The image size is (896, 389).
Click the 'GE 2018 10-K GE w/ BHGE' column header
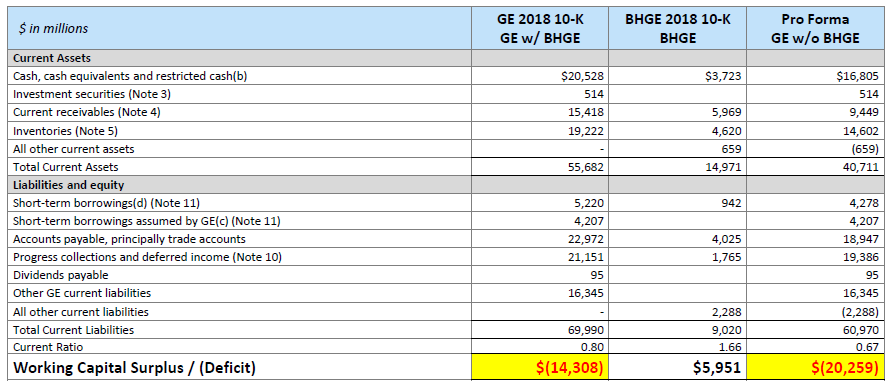(540, 28)
